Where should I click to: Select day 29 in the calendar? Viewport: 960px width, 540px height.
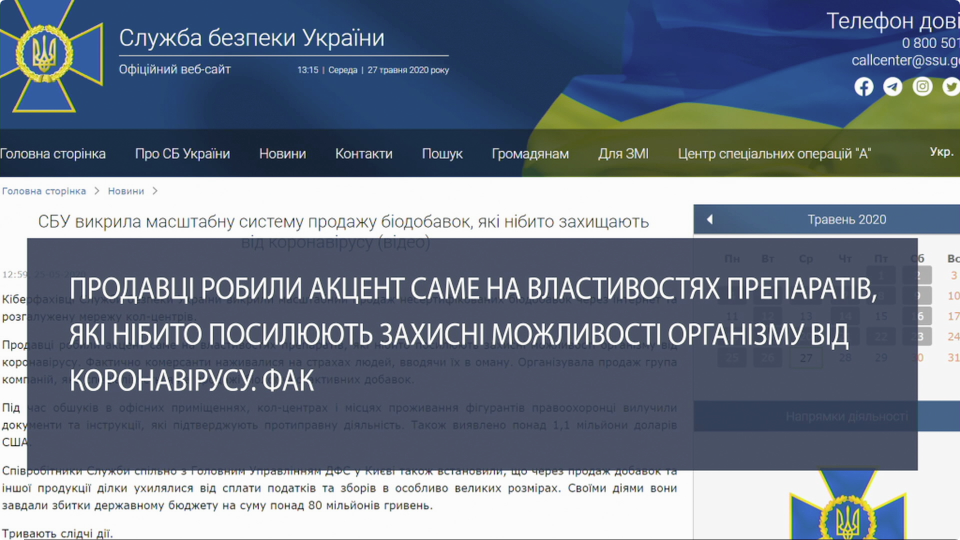click(x=881, y=358)
